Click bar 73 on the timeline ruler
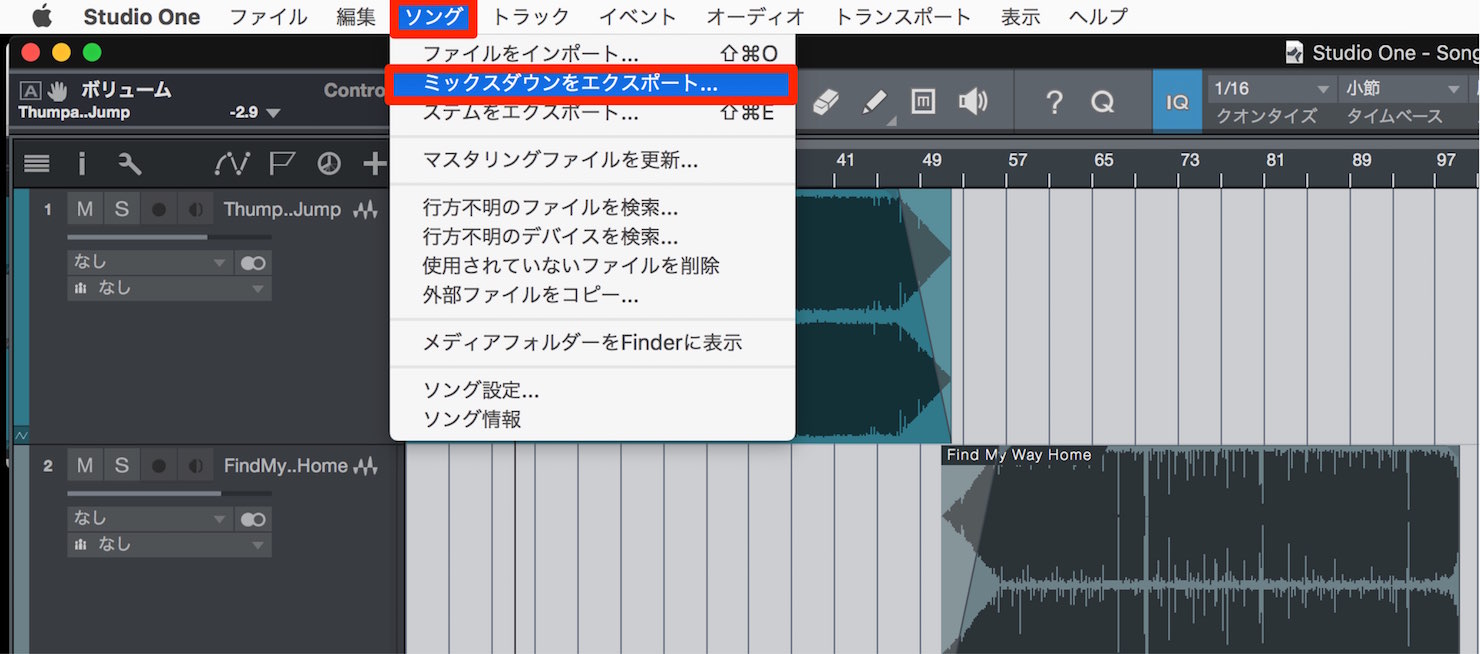The image size is (1480, 654). [1189, 160]
